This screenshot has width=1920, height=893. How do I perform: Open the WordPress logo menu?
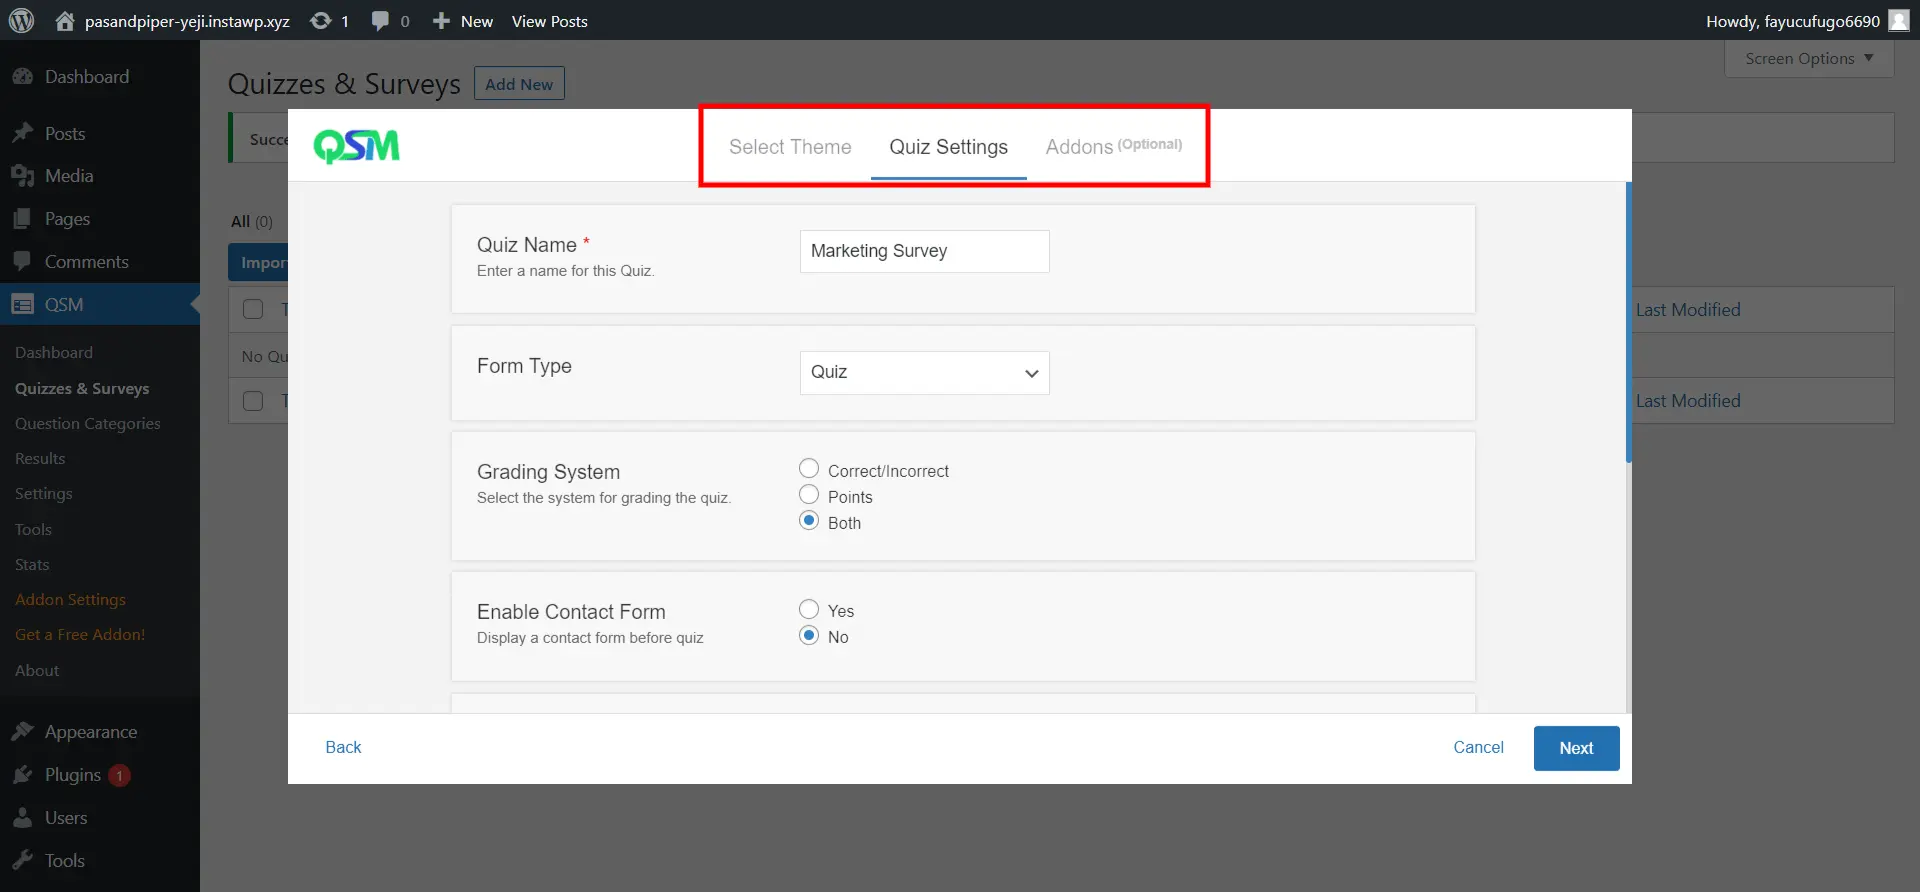point(21,20)
